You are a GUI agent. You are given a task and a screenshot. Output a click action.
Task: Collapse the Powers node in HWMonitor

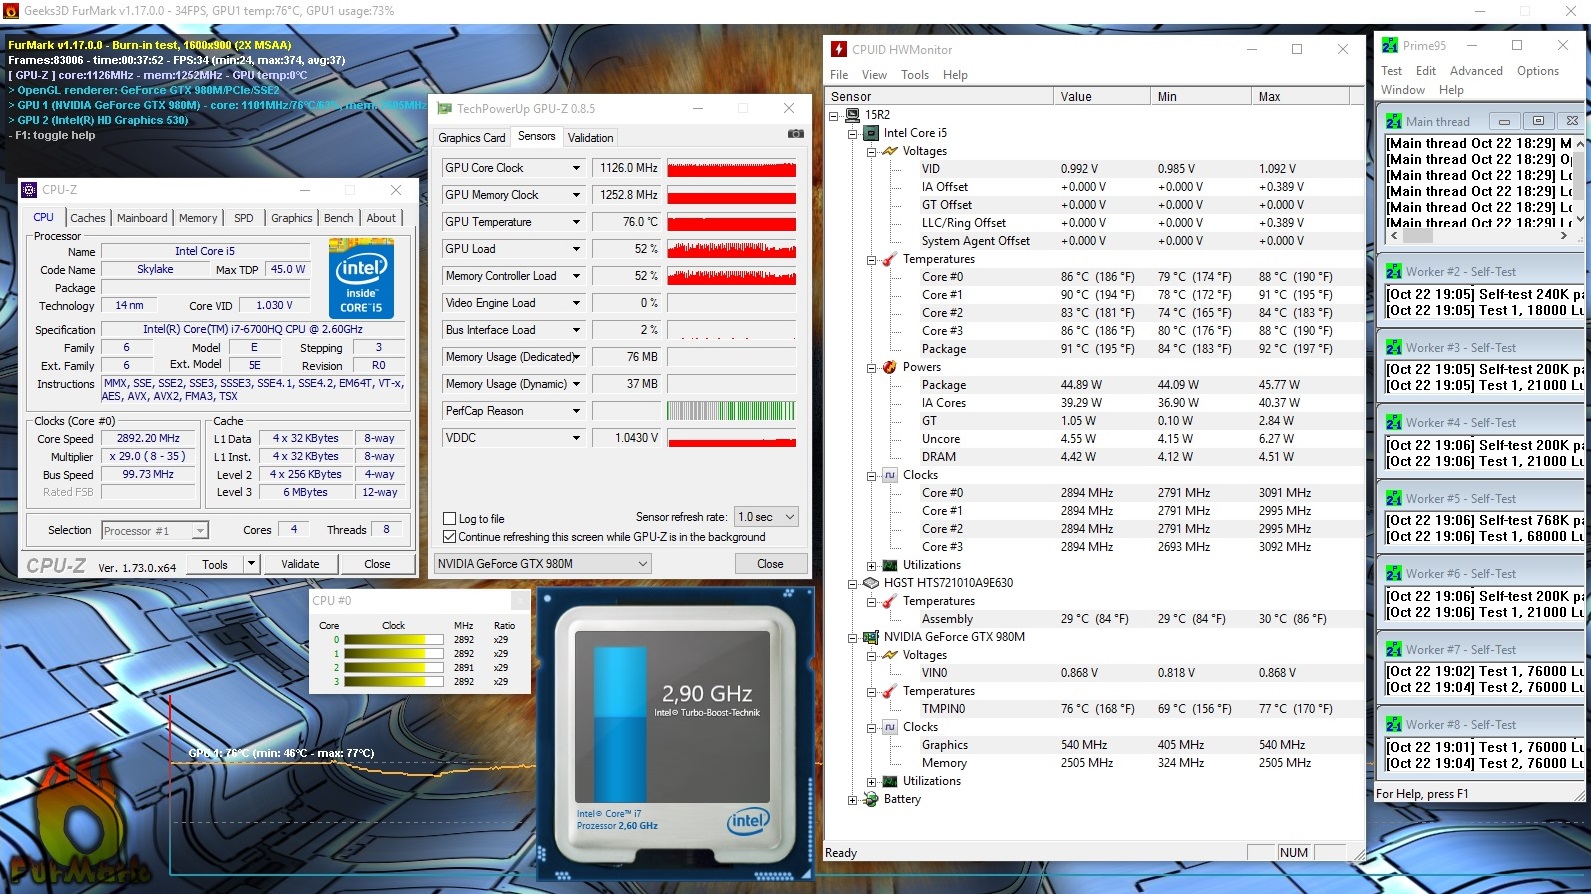[871, 367]
